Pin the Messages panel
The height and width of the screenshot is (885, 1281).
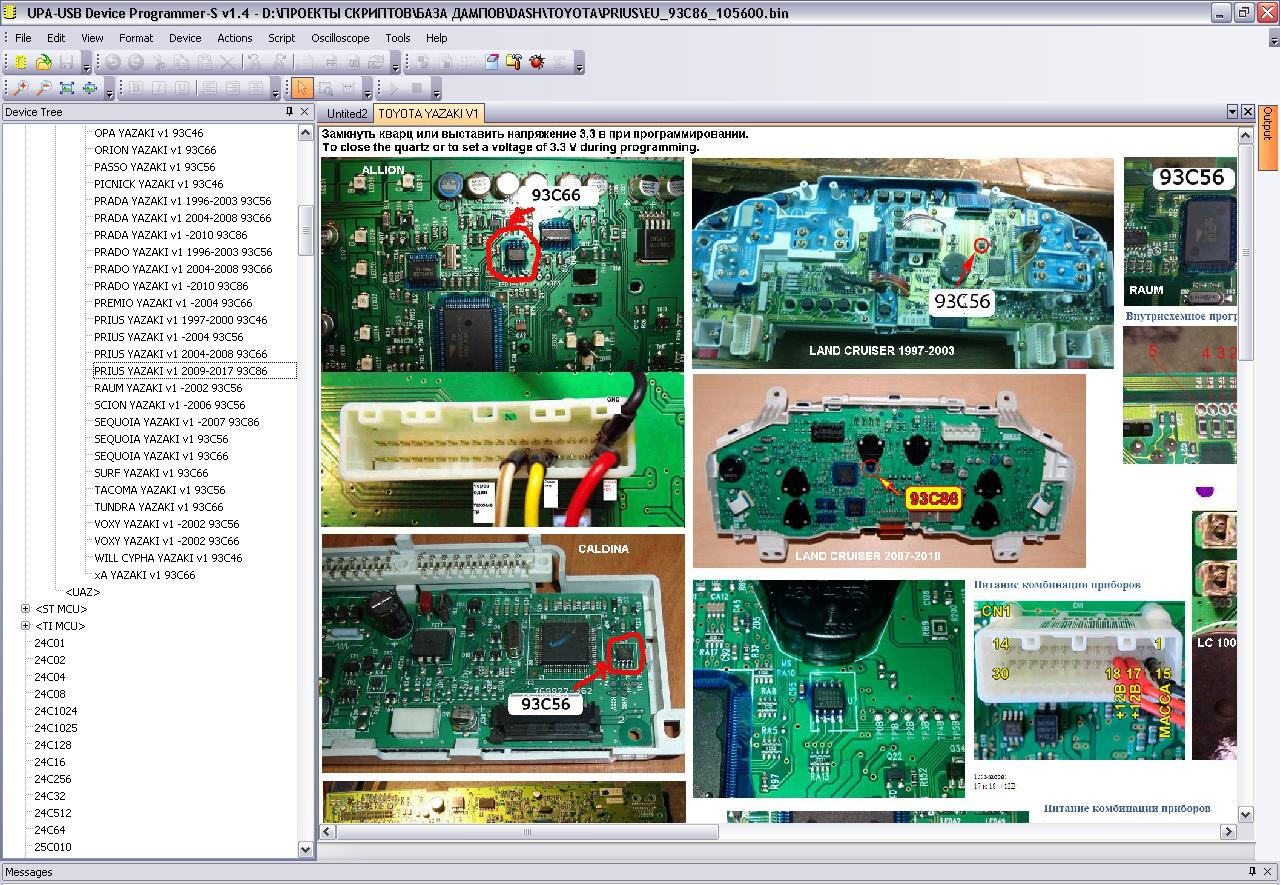pyautogui.click(x=1252, y=872)
